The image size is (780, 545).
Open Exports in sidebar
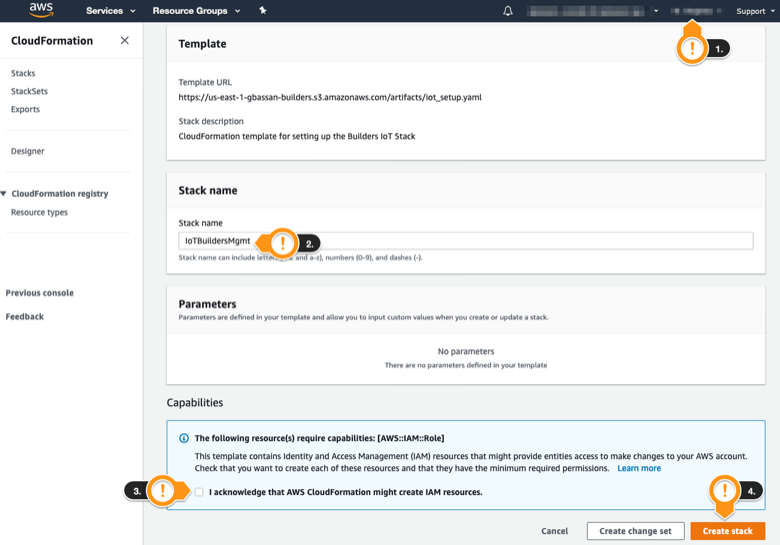[x=25, y=109]
